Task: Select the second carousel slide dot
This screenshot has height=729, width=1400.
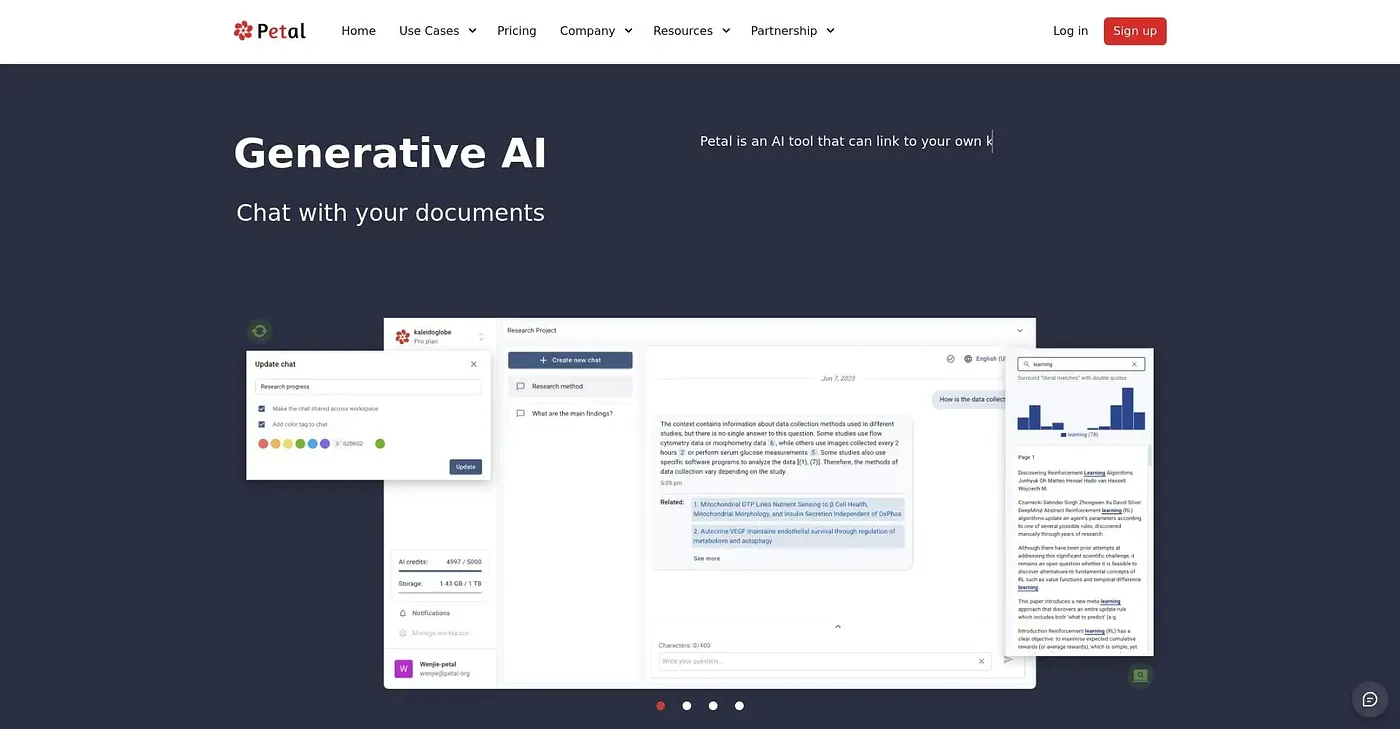Action: pyautogui.click(x=687, y=706)
